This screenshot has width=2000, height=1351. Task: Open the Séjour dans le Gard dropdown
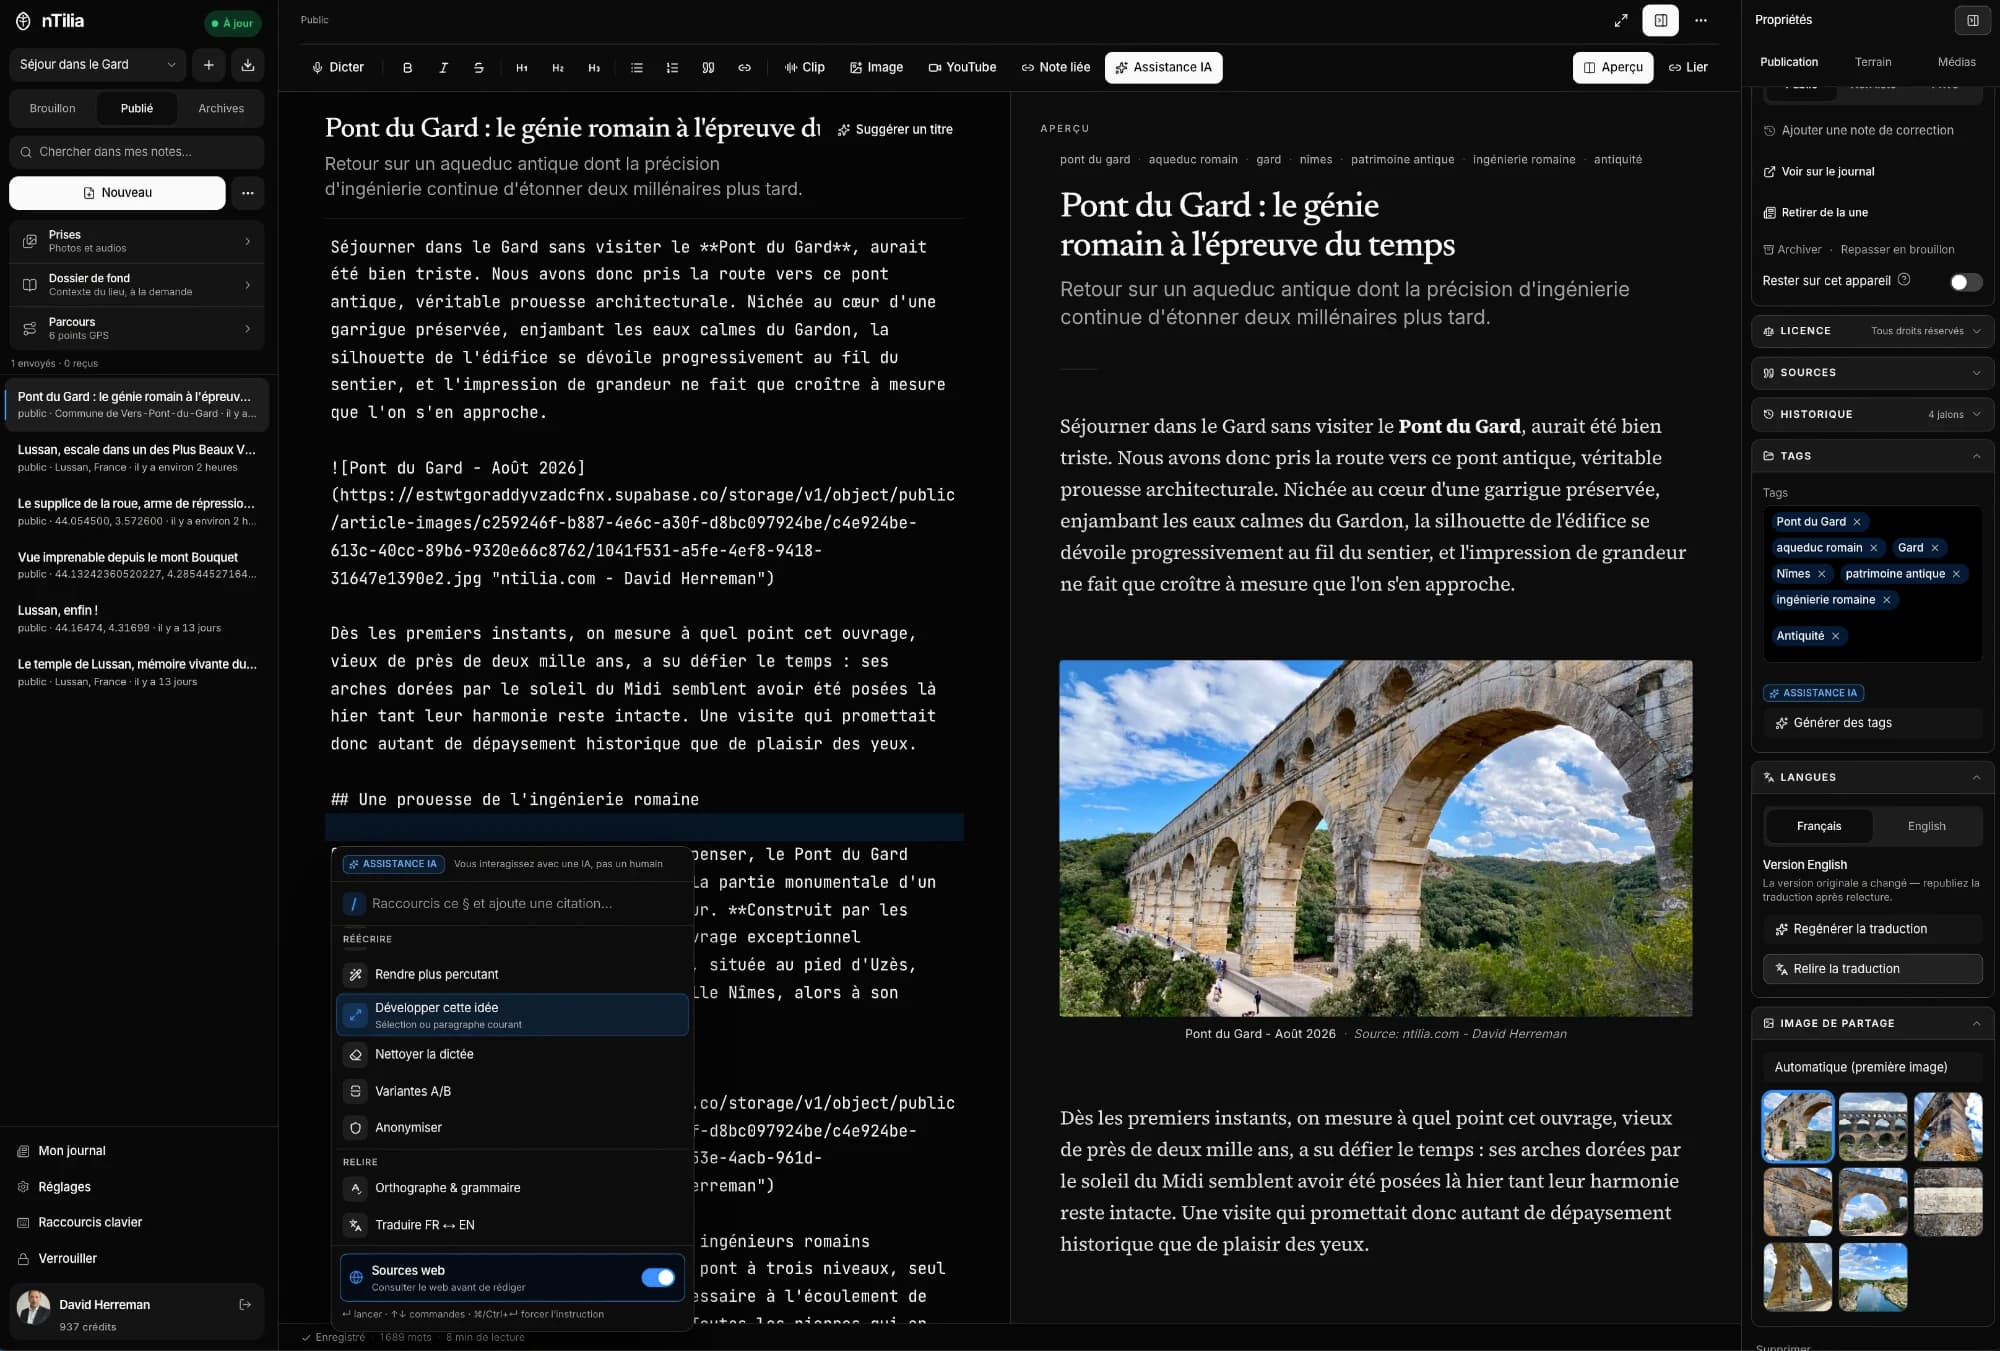97,65
